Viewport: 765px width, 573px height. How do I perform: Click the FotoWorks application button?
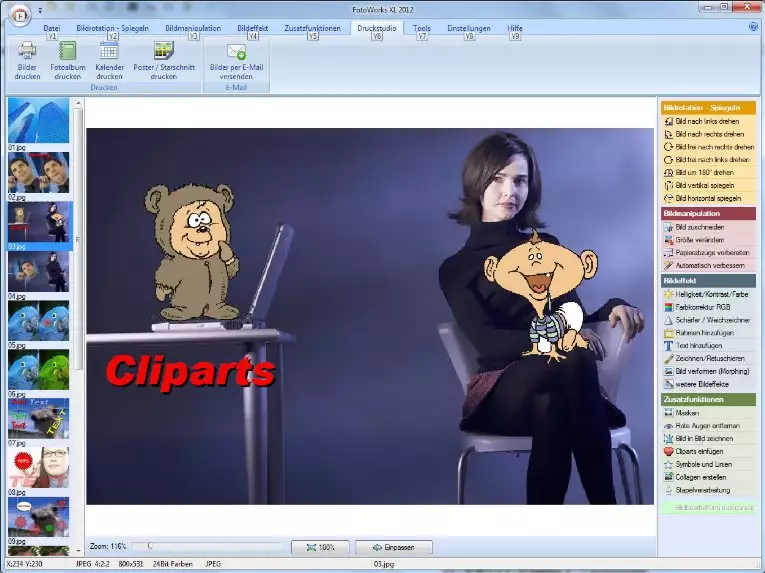[18, 14]
